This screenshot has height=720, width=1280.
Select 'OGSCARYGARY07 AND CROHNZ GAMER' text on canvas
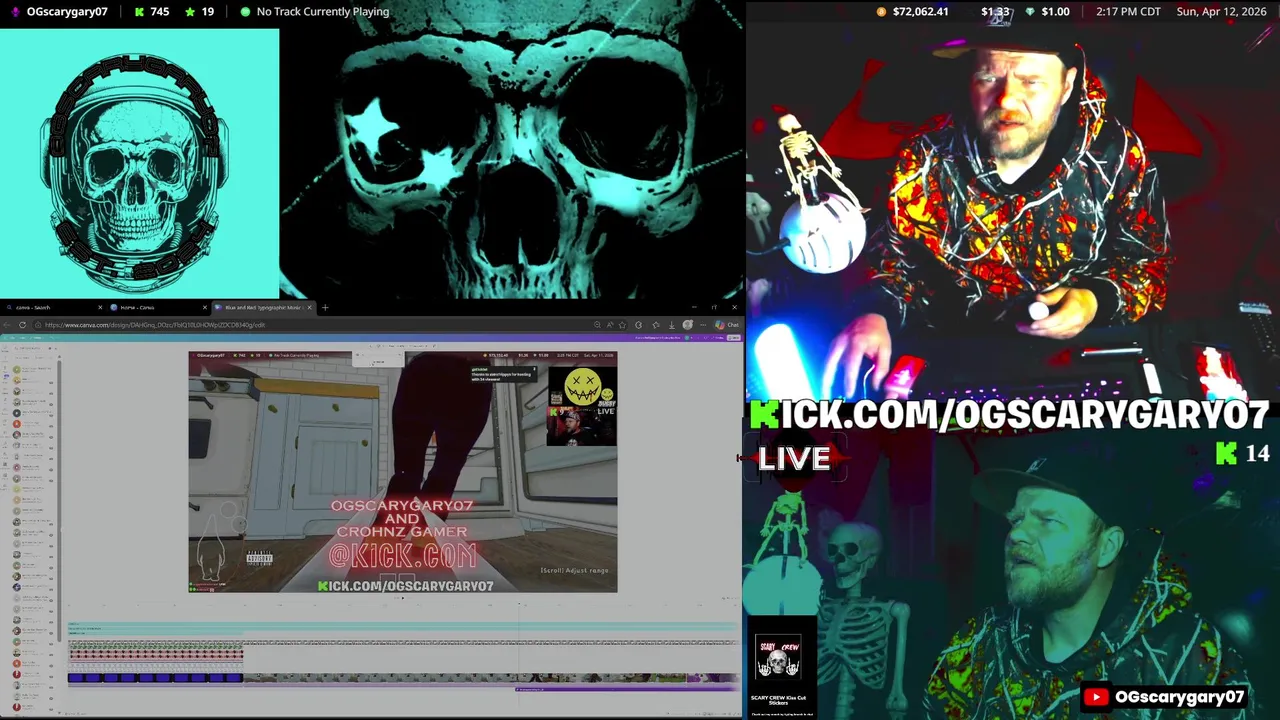tap(402, 518)
